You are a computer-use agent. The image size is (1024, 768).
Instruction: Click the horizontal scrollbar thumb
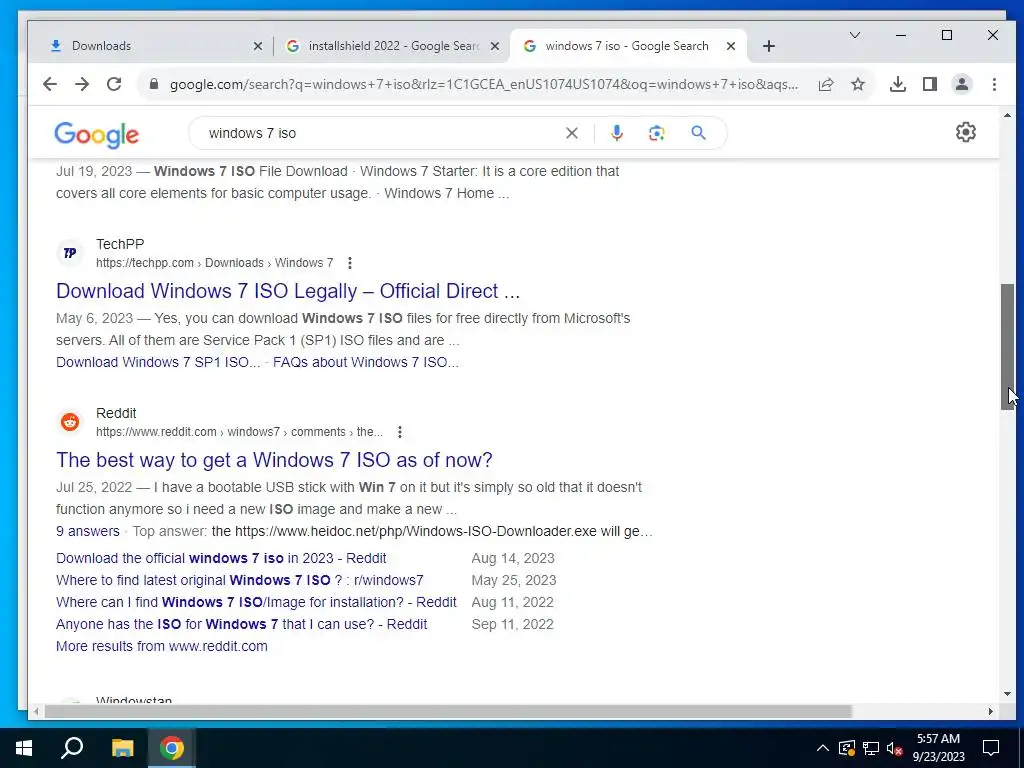coord(449,711)
